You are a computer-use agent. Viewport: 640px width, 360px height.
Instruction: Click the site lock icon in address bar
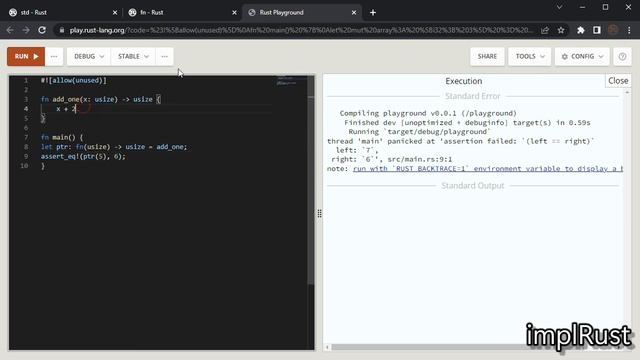[x=62, y=30]
